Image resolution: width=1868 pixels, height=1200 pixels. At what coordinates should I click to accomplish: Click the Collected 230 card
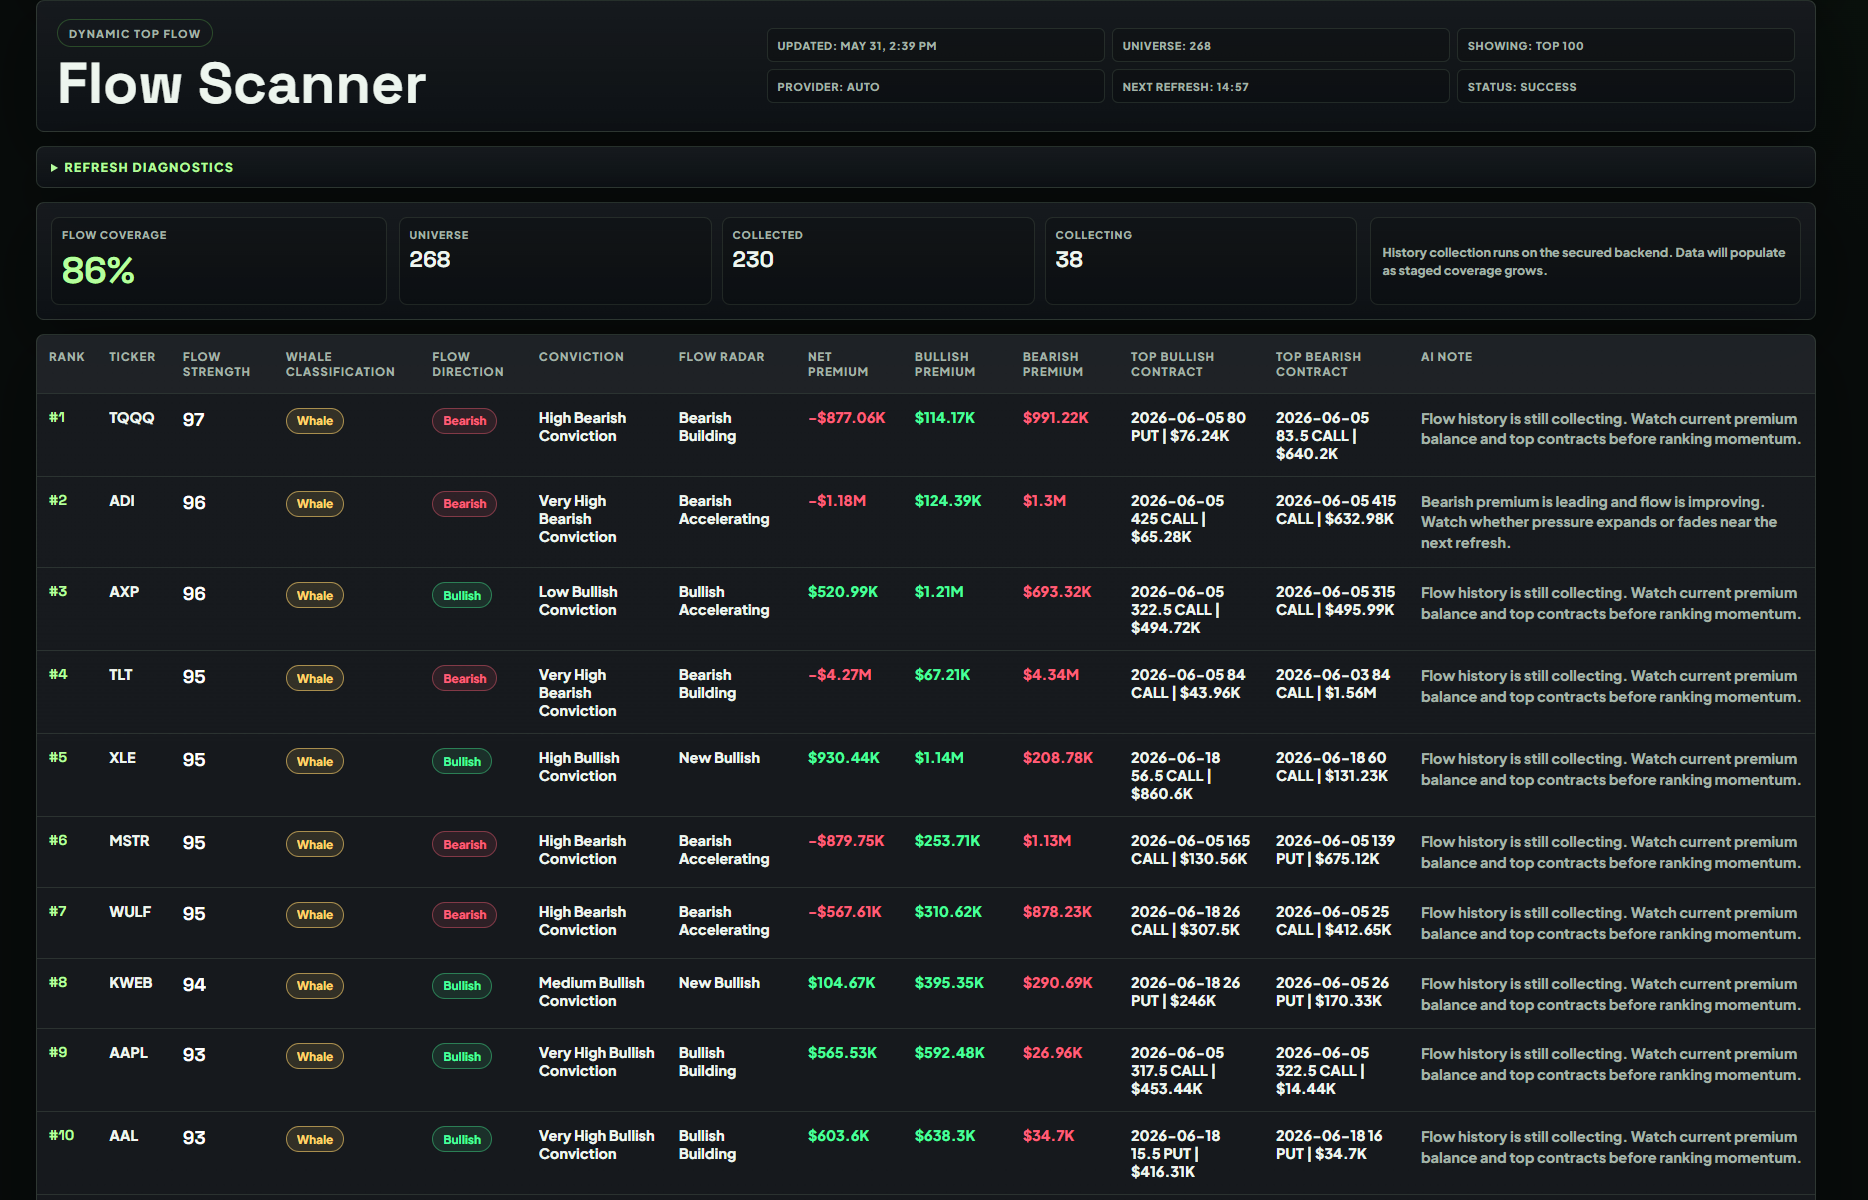click(x=878, y=261)
